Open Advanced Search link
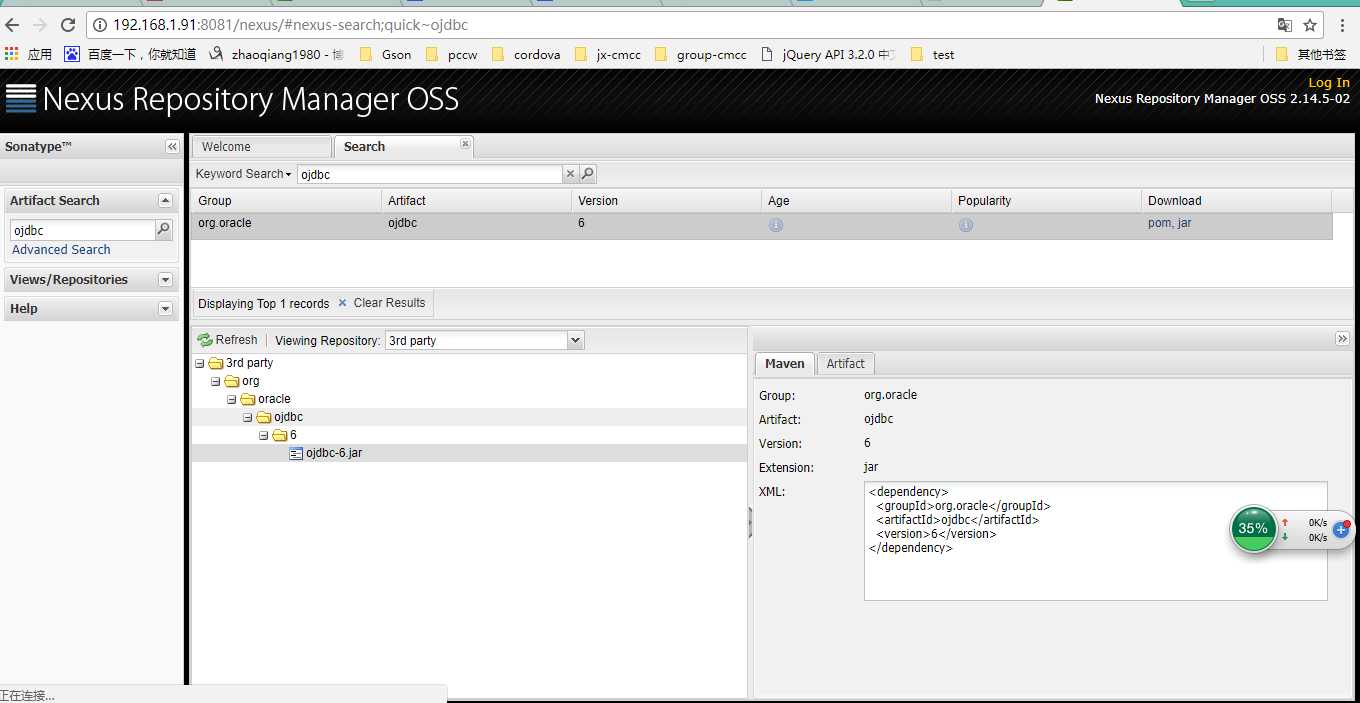The image size is (1360, 703). [61, 250]
